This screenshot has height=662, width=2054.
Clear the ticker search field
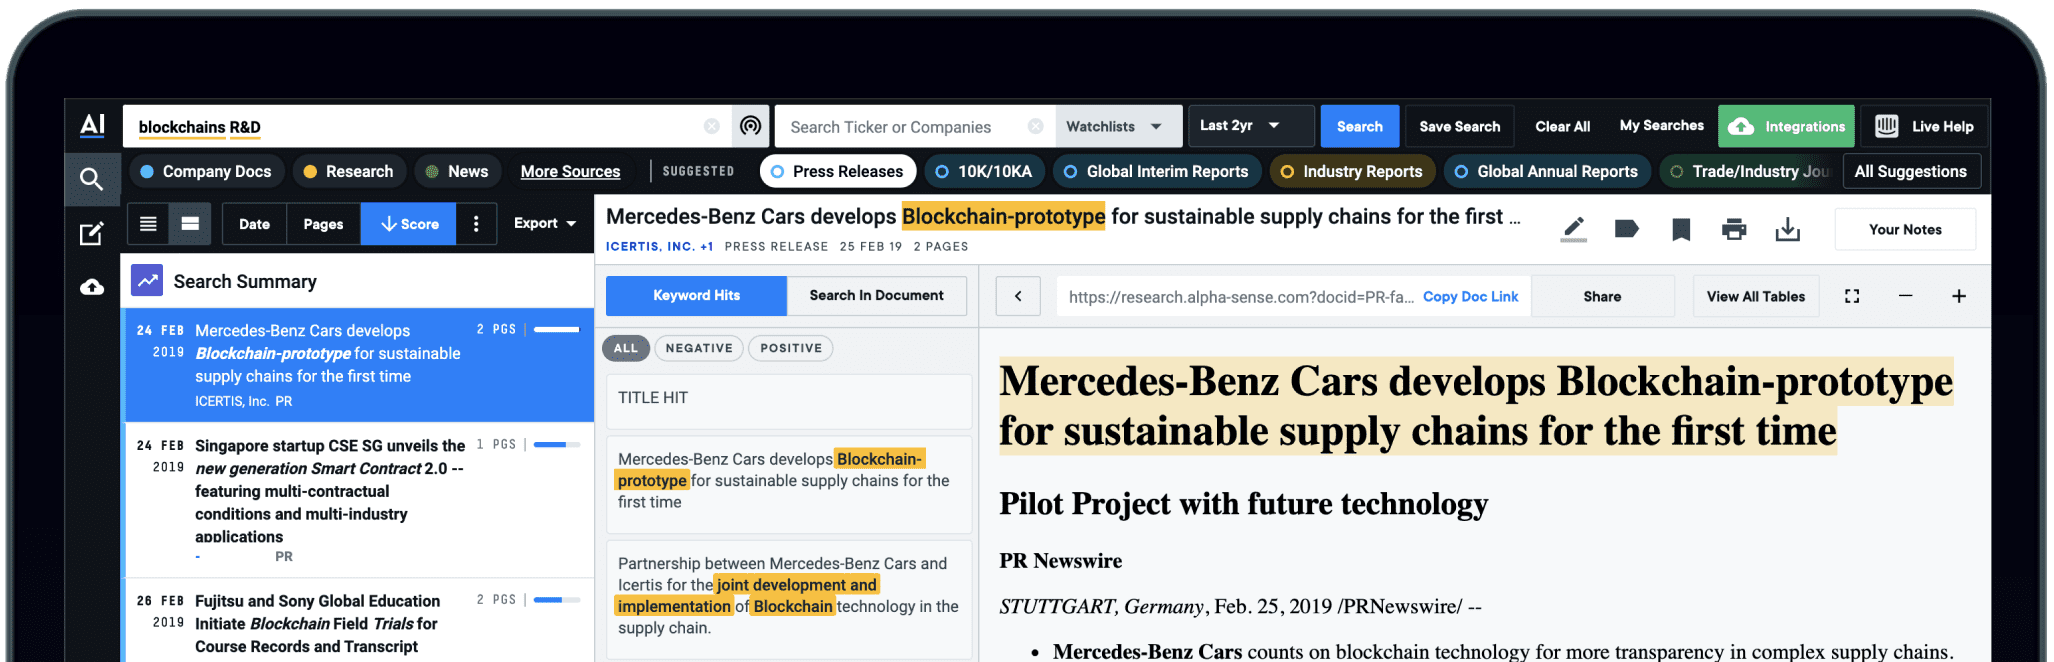click(x=1035, y=126)
